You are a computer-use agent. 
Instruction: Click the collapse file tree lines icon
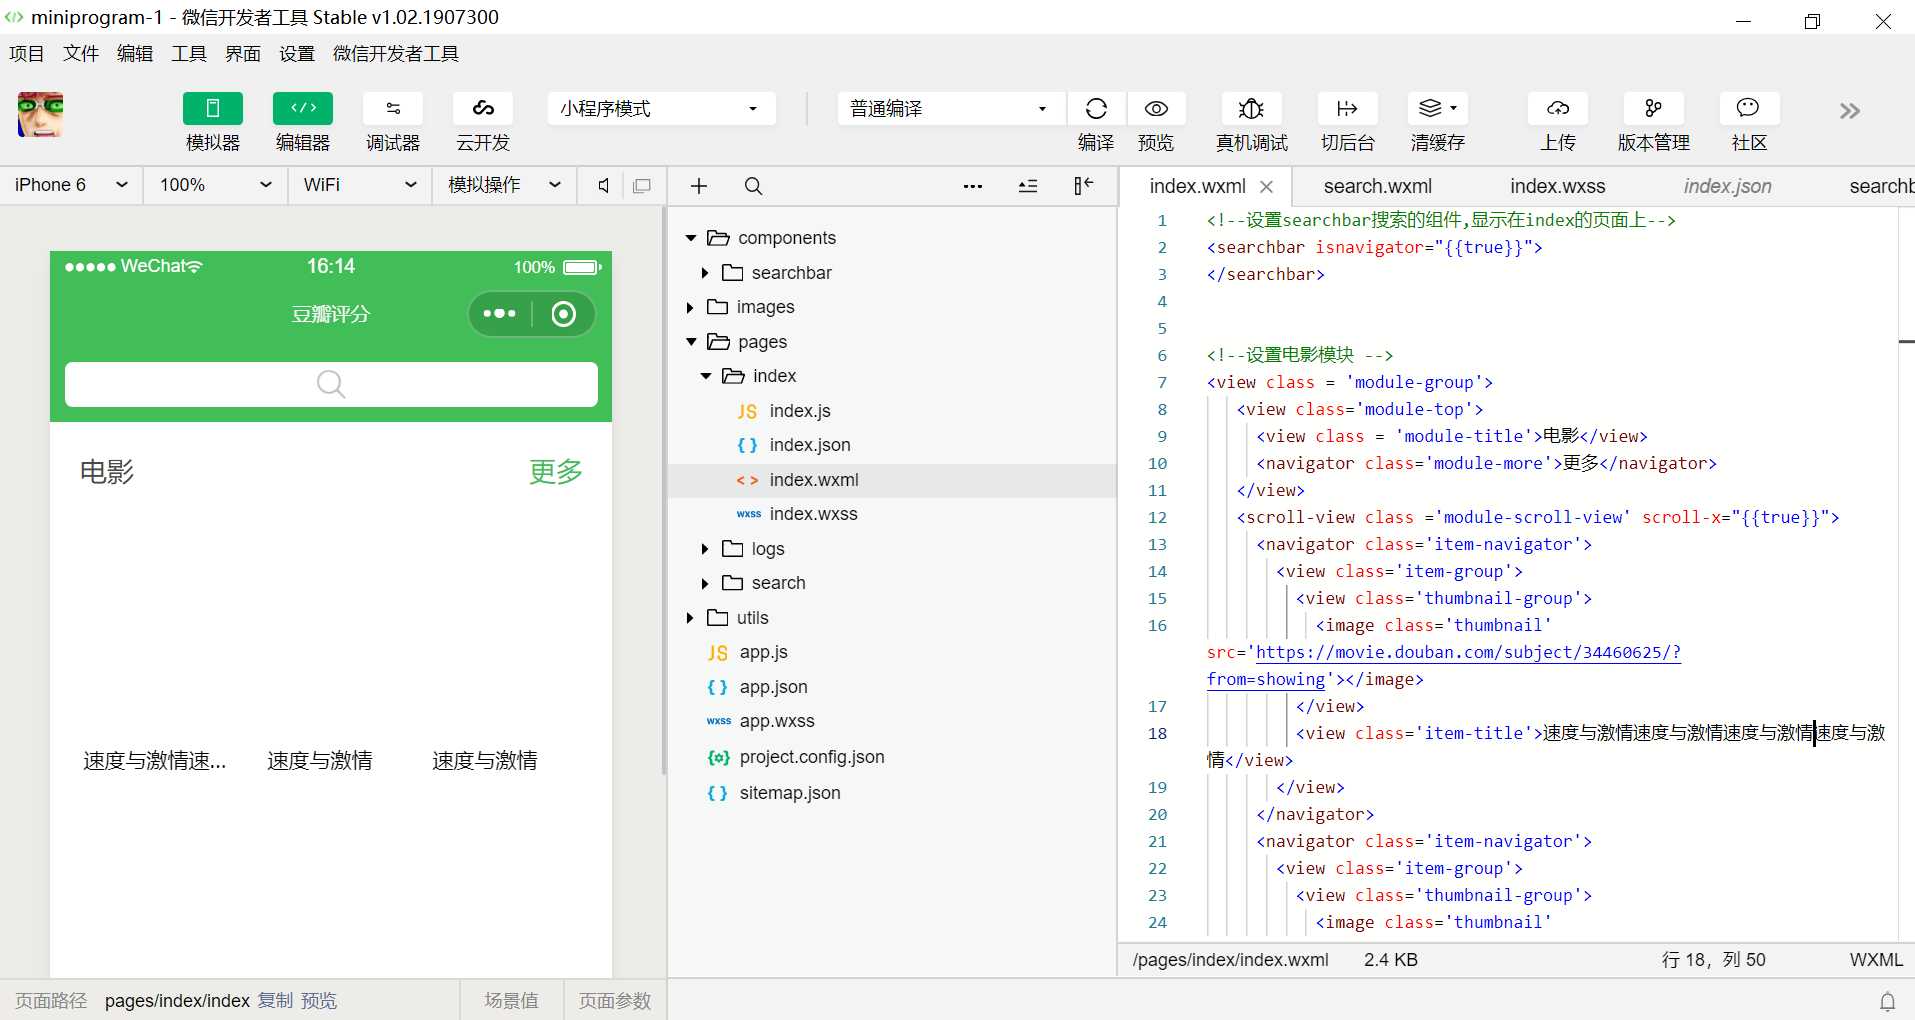pyautogui.click(x=1028, y=186)
